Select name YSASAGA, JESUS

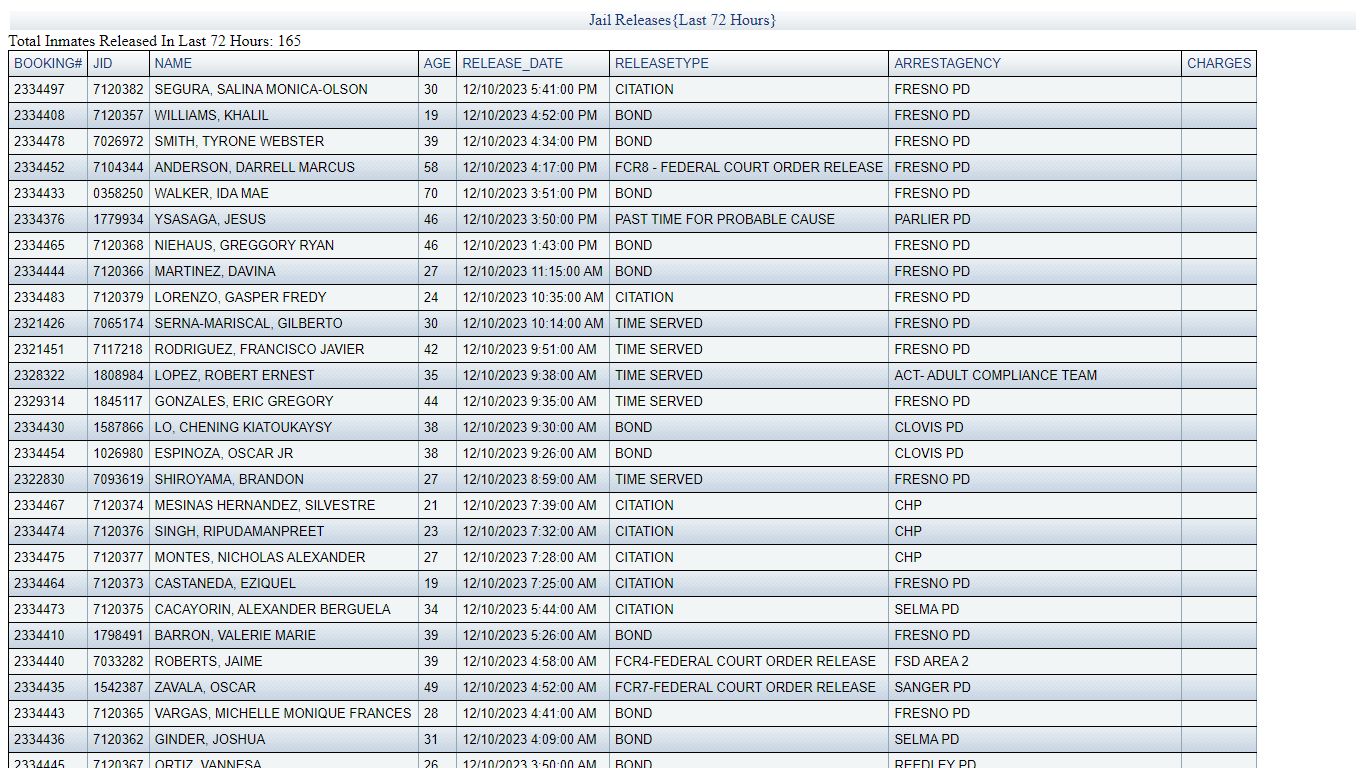210,219
